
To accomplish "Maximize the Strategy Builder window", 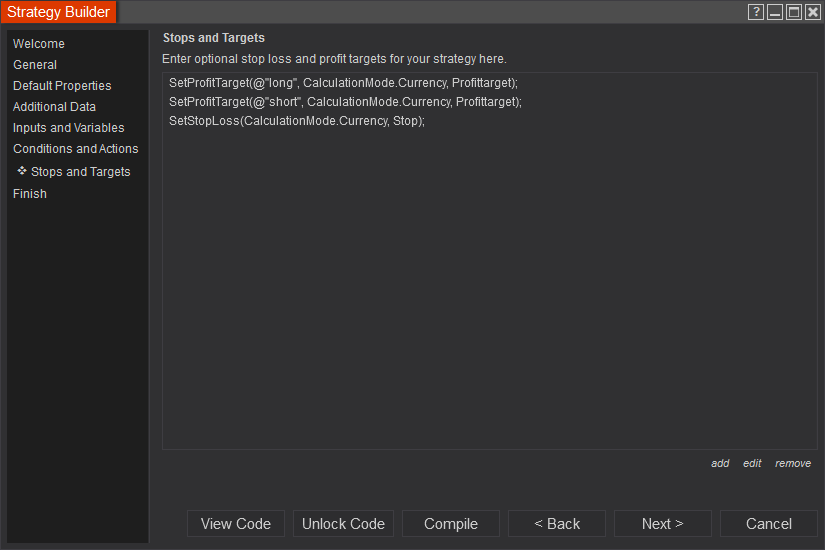I will pos(794,12).
